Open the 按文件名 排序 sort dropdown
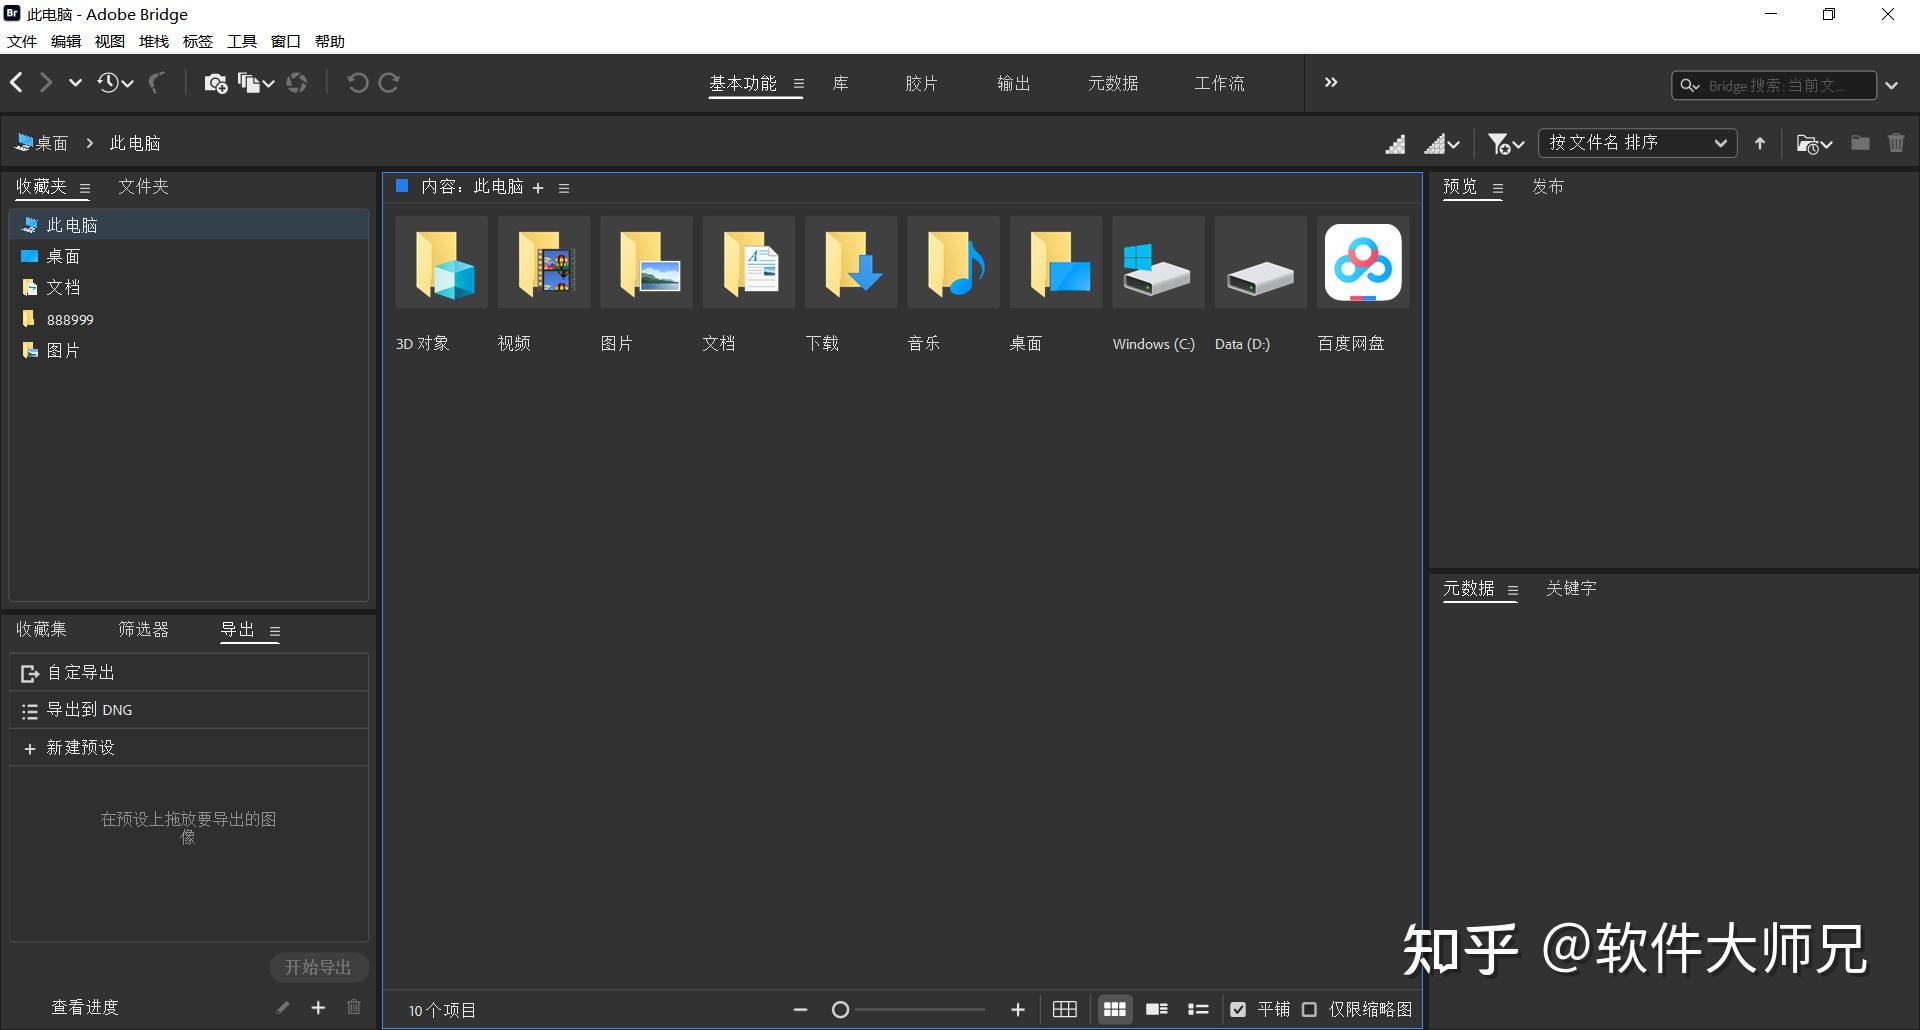Viewport: 1920px width, 1030px height. point(1637,142)
